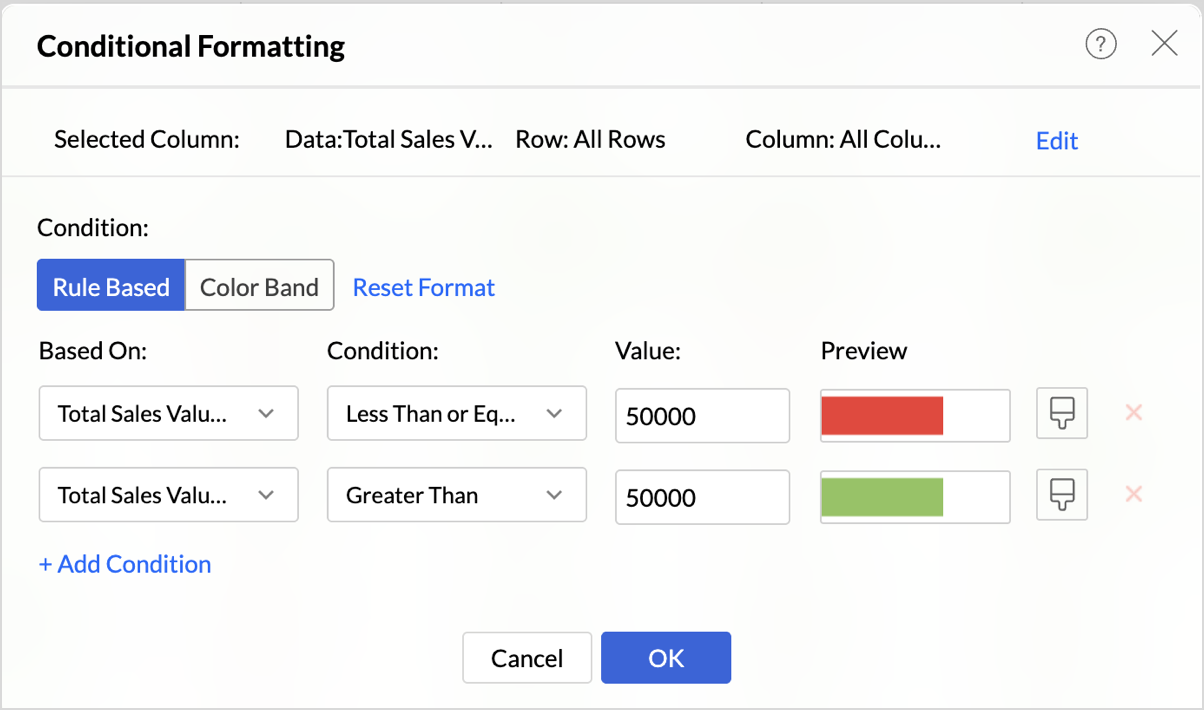Click the Reset Format link

(x=424, y=288)
